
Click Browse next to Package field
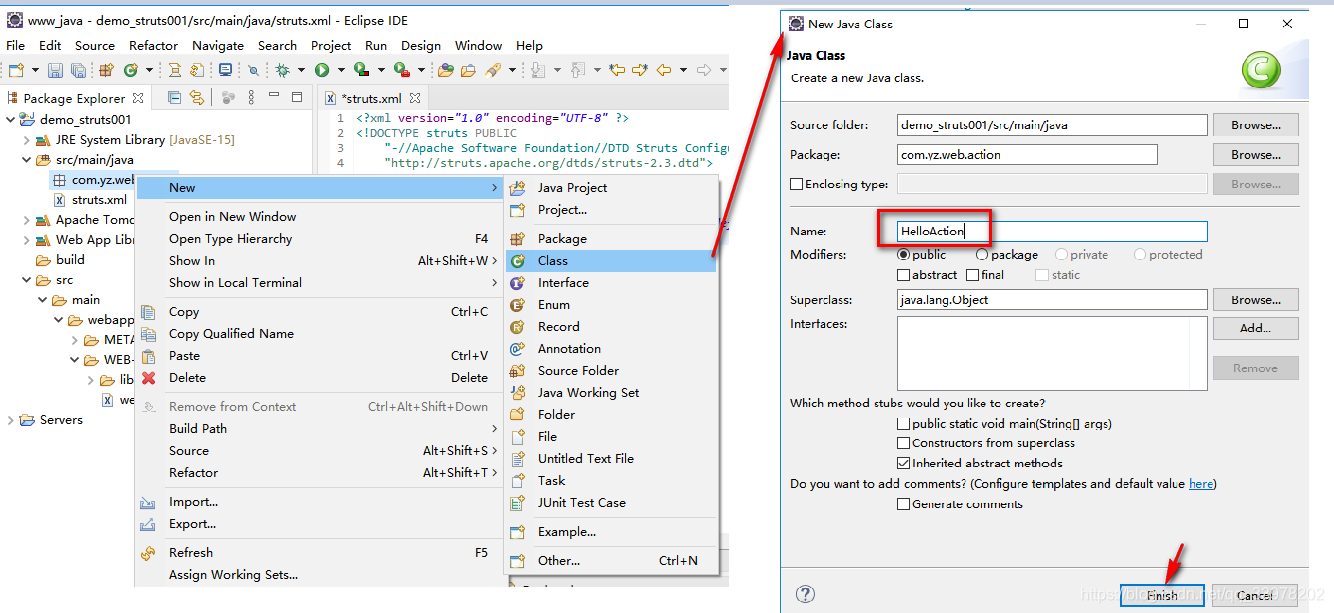pyautogui.click(x=1255, y=155)
